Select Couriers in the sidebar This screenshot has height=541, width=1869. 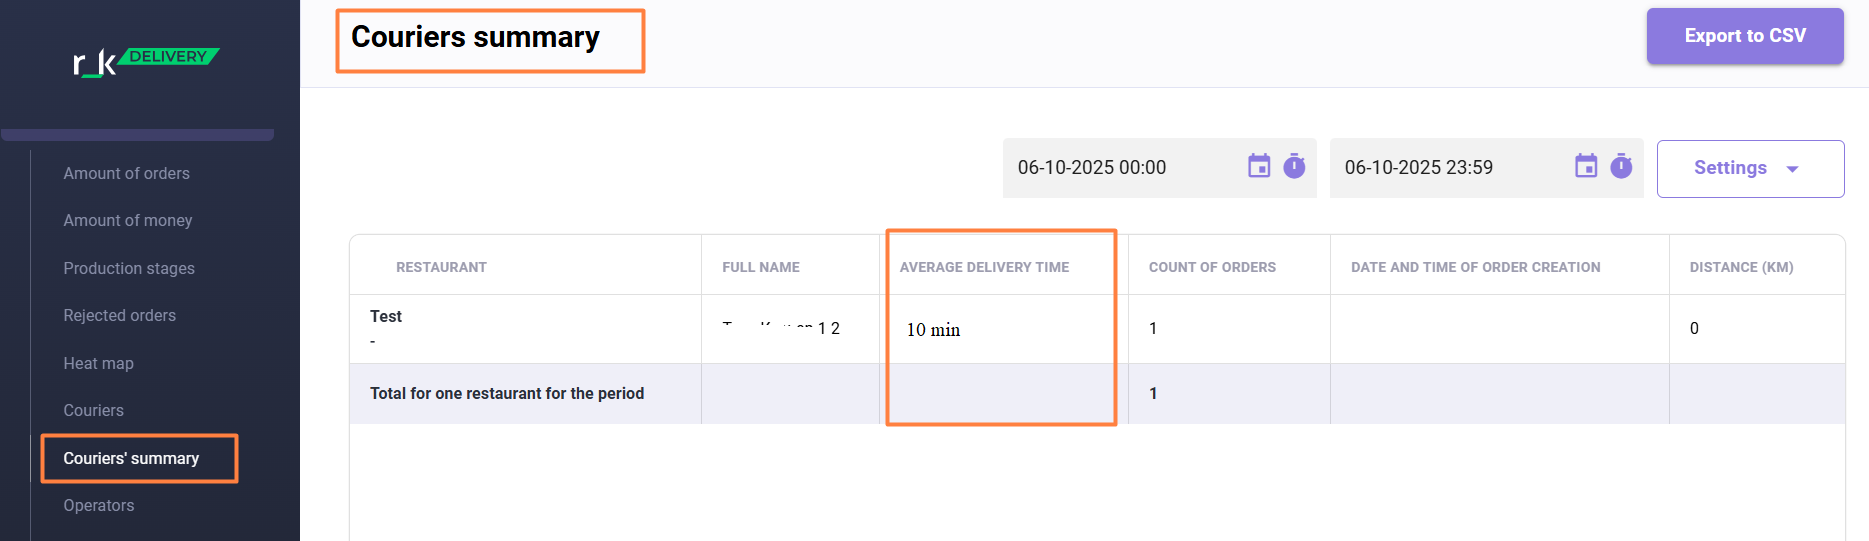pos(93,410)
